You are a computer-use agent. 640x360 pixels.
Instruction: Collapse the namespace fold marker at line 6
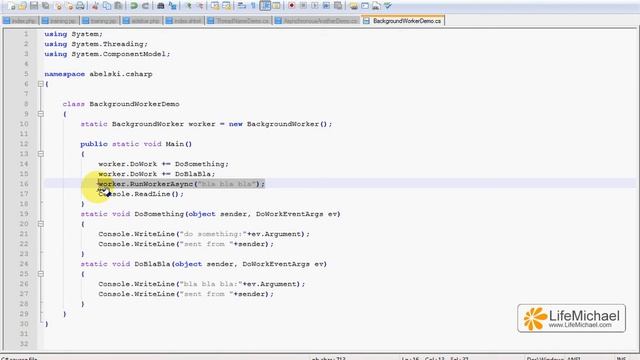pyautogui.click(x=40, y=84)
